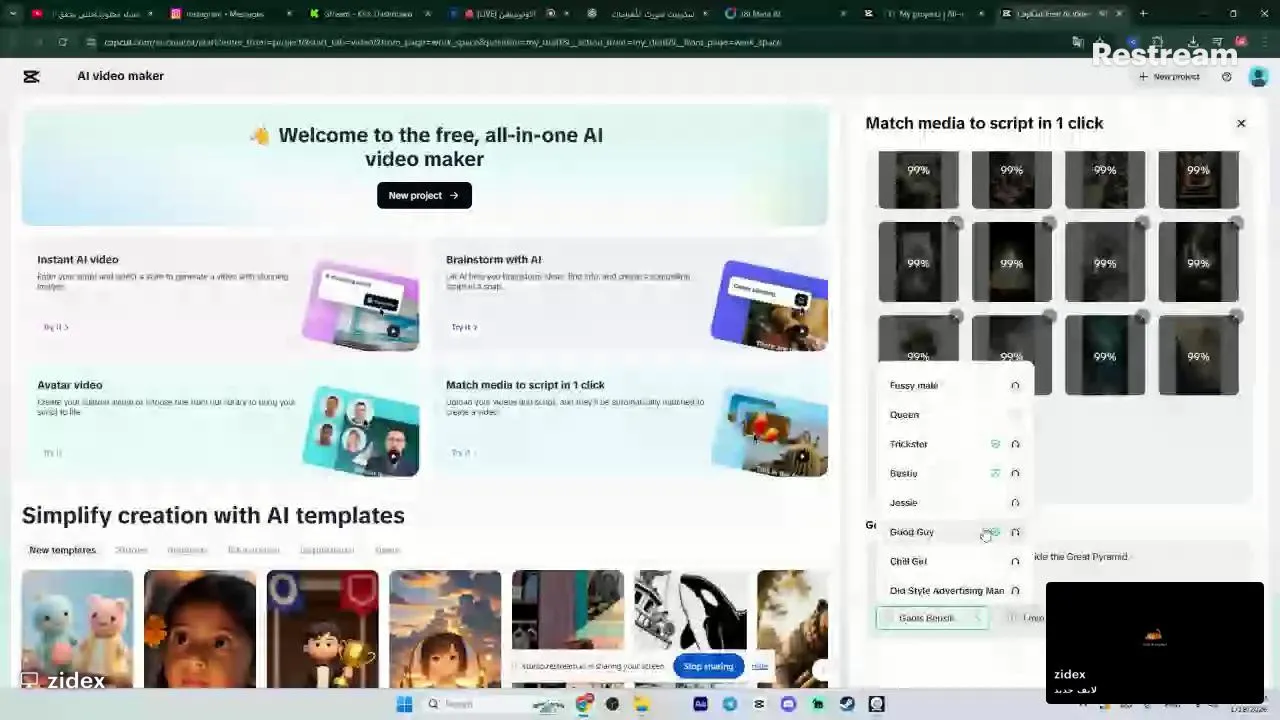Switch to the Meta AI browser tab
The height and width of the screenshot is (720, 1280).
coord(785,14)
